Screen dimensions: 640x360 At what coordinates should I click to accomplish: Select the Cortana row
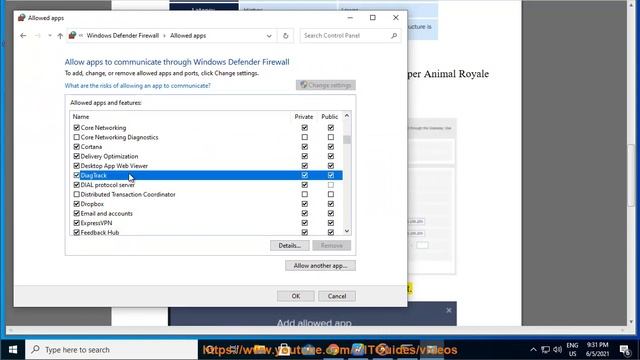coord(206,147)
